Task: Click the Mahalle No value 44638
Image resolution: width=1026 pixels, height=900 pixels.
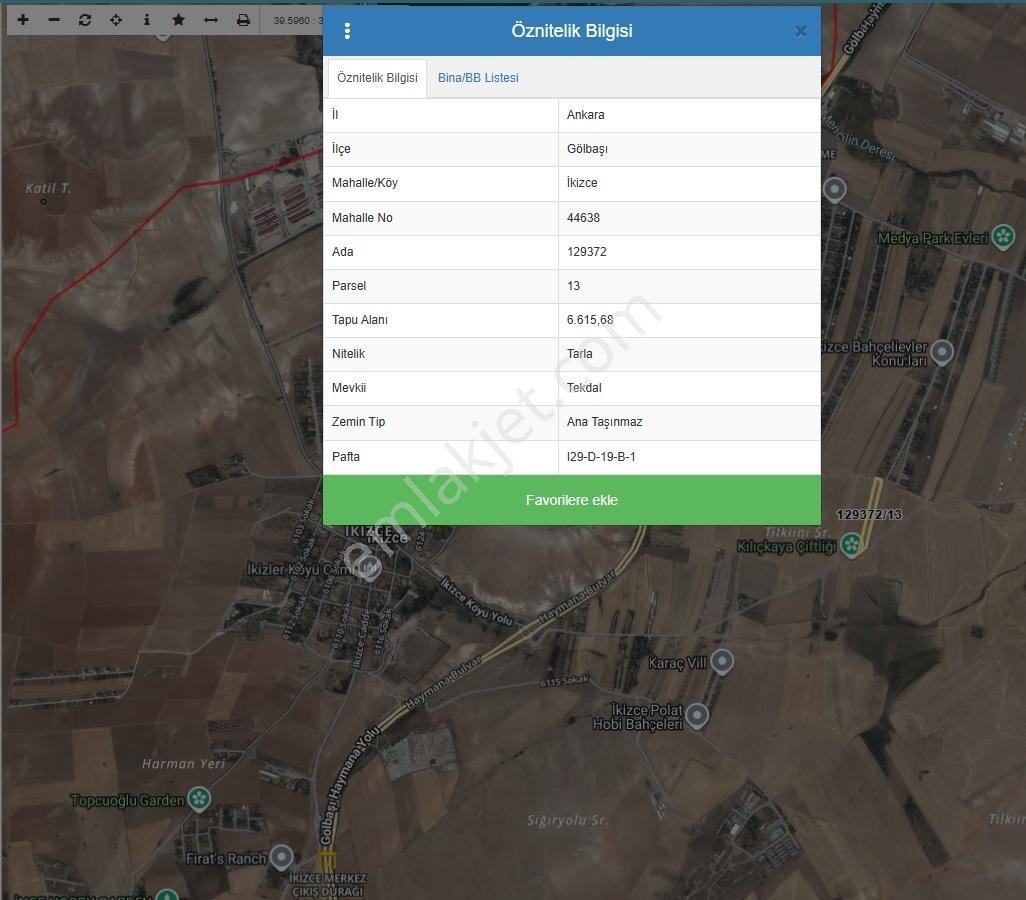Action: 583,218
